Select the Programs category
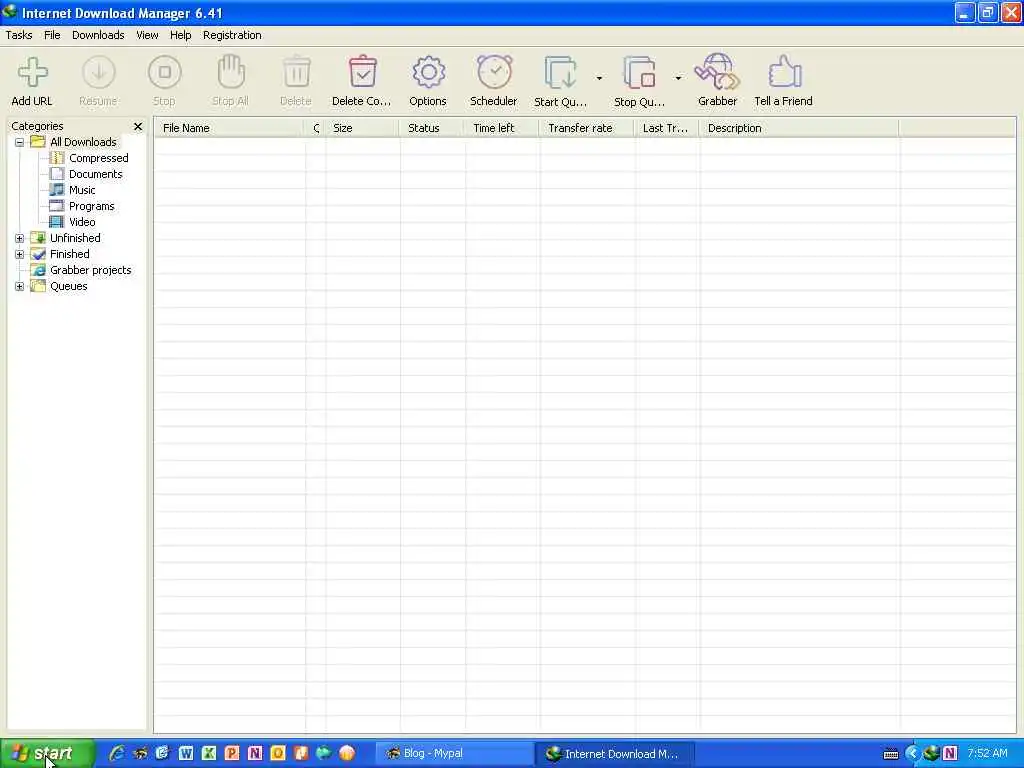This screenshot has height=768, width=1024. coord(91,206)
